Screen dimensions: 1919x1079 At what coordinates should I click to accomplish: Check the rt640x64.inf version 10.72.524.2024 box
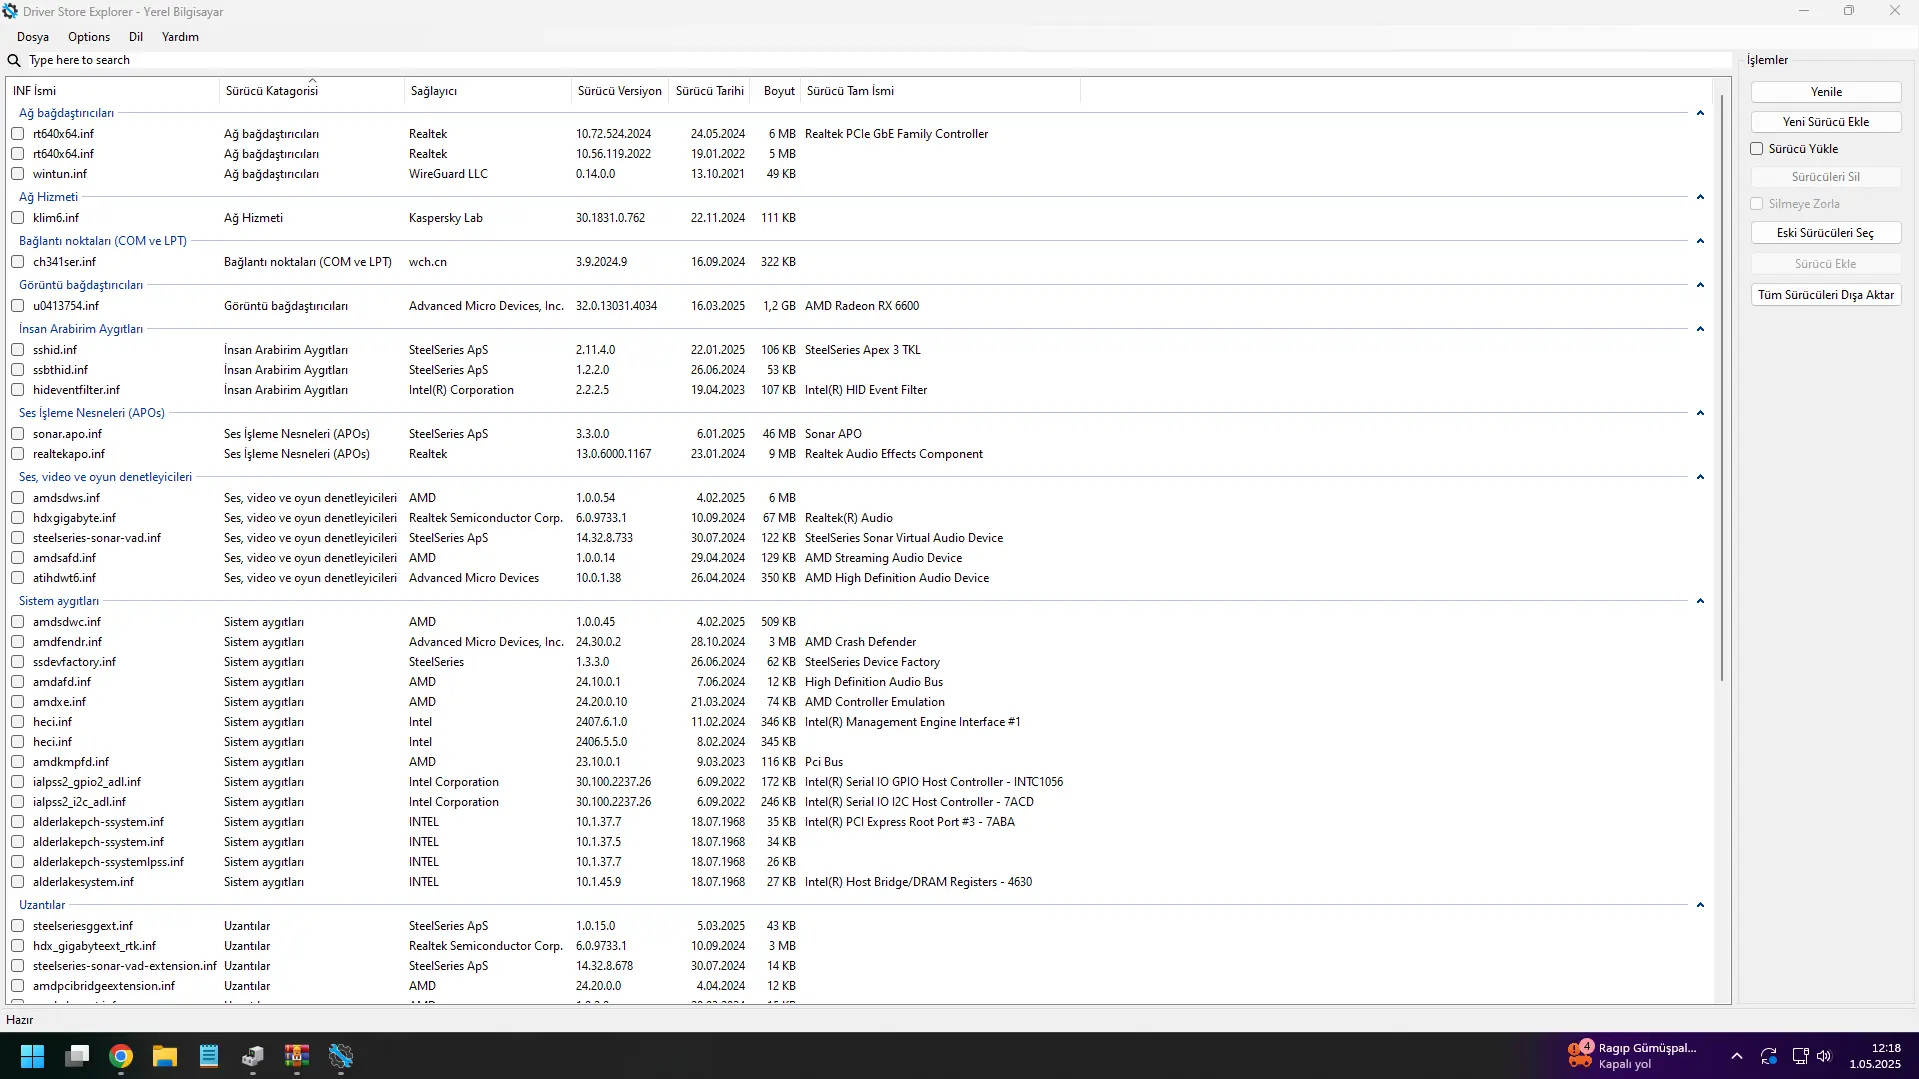(17, 134)
